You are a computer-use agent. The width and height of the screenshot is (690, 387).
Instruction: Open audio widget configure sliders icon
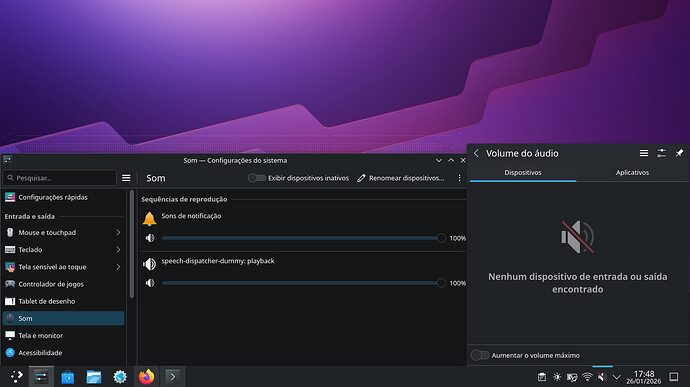(661, 153)
